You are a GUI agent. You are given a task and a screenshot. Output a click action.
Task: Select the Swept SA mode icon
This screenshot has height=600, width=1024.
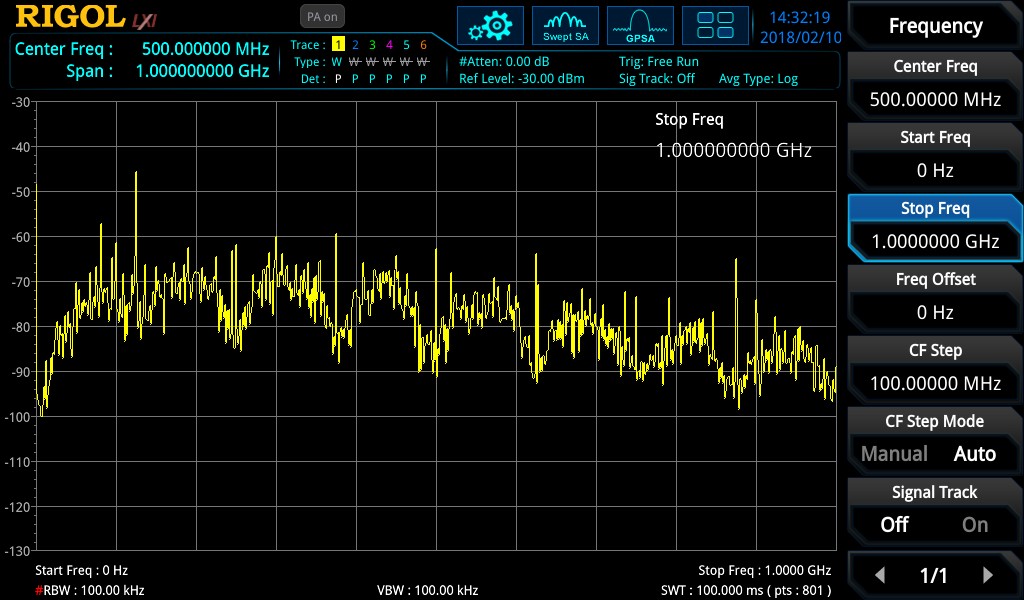565,25
